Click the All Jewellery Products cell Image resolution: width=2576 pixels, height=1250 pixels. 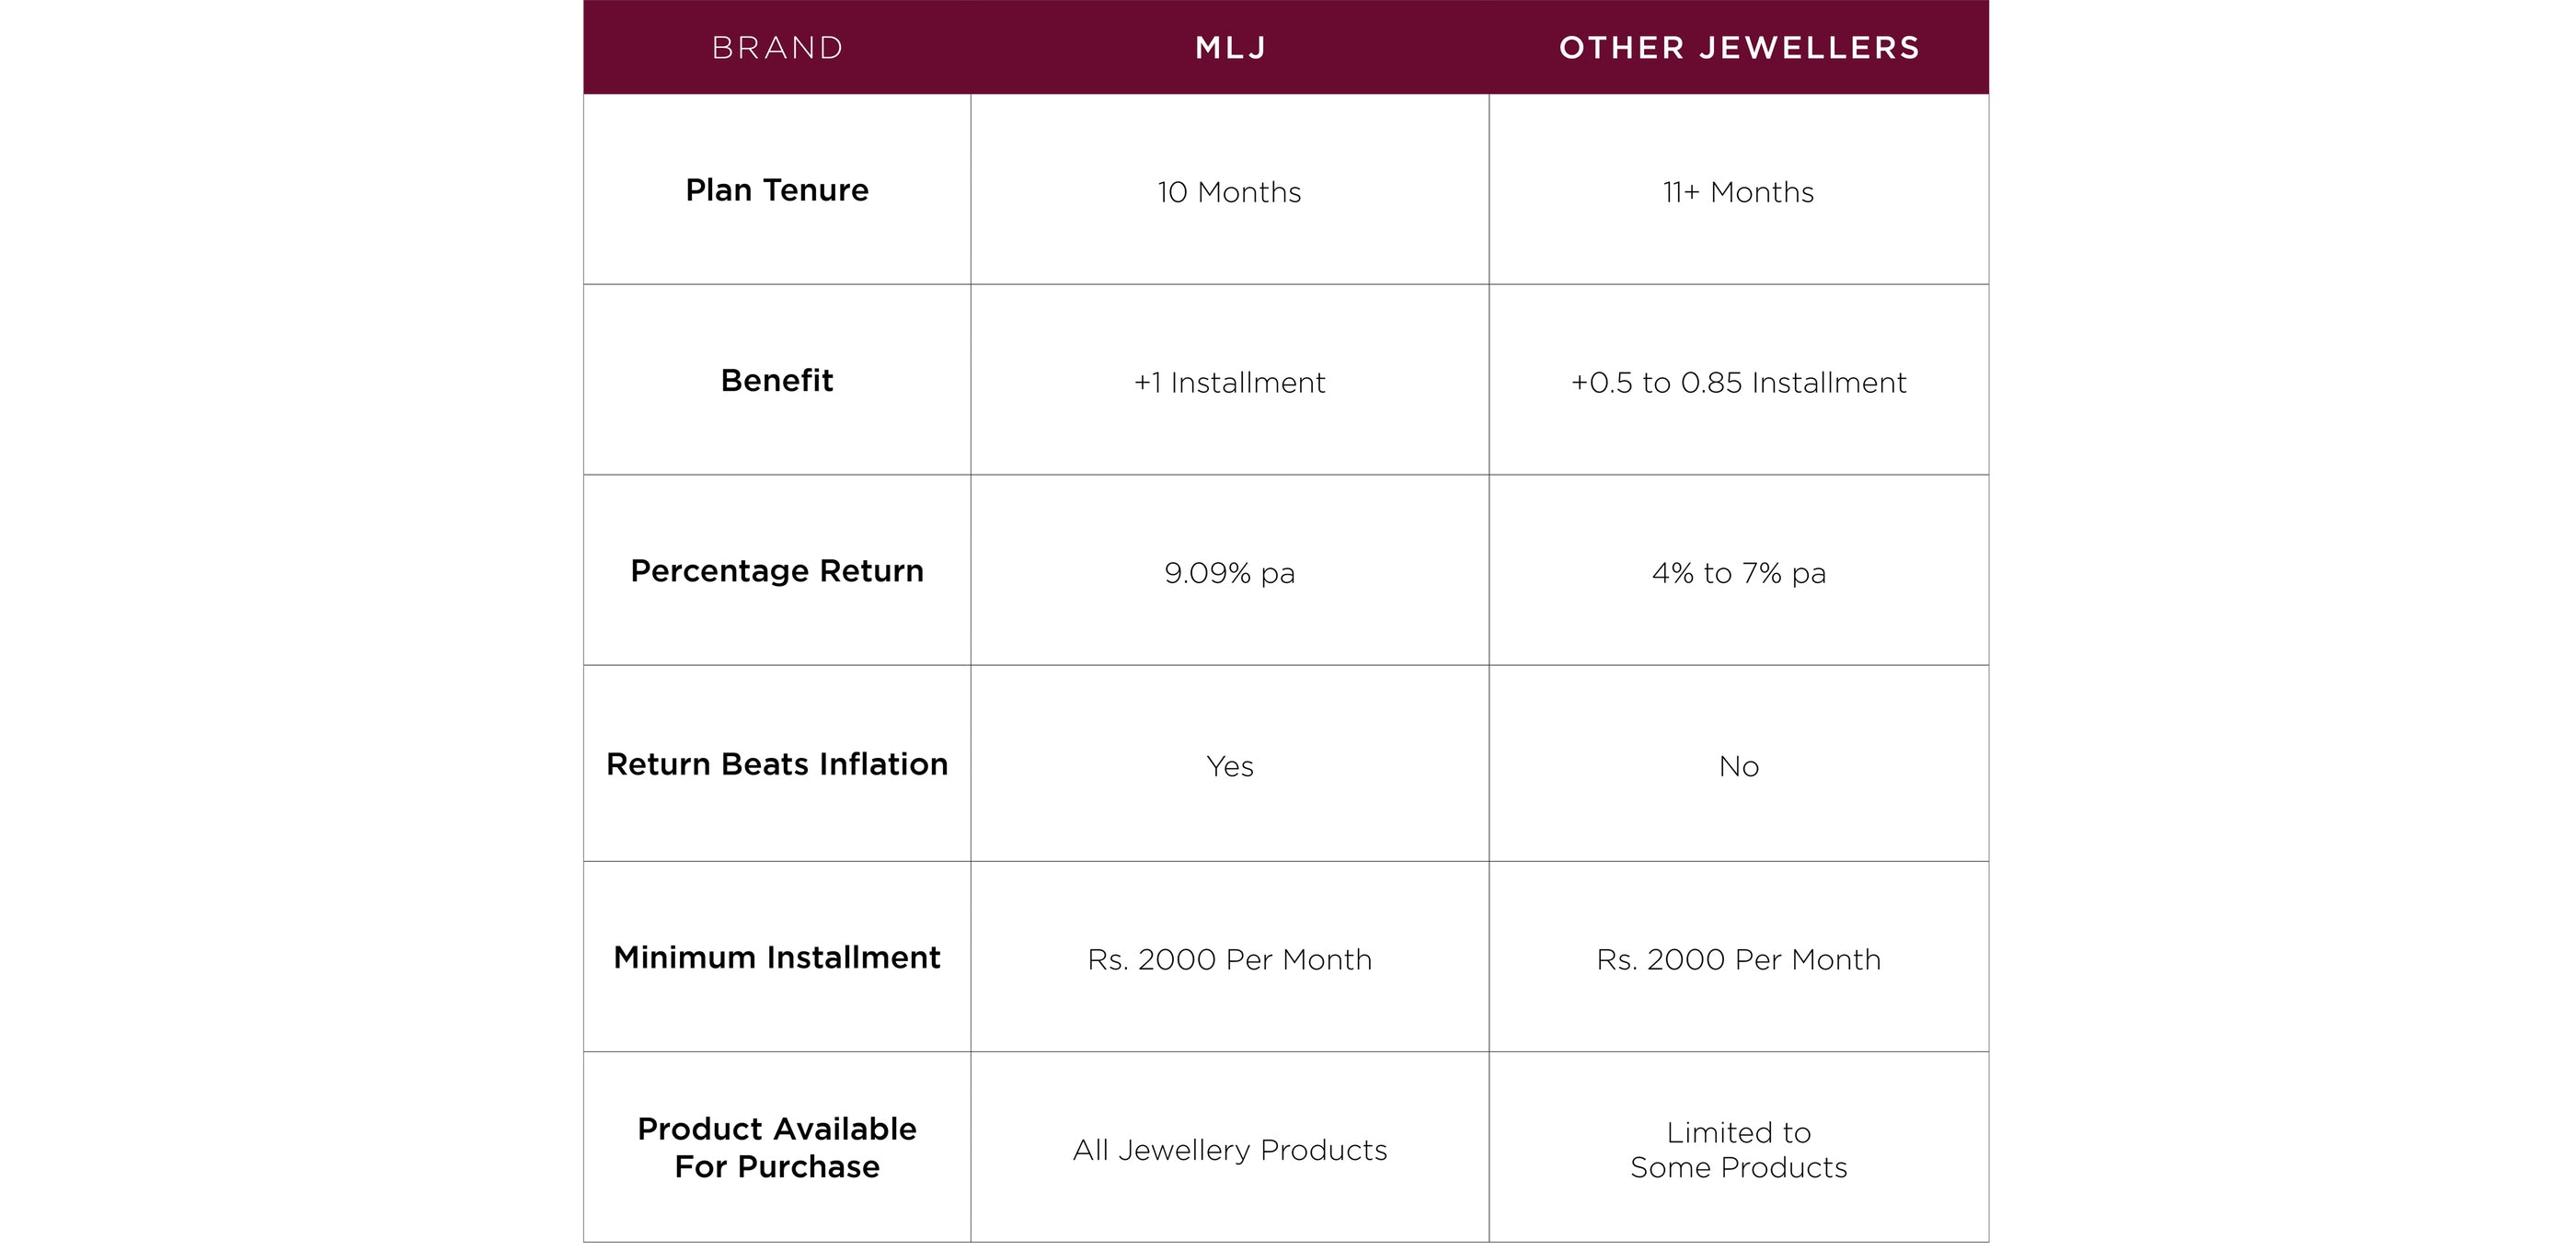[1229, 1150]
